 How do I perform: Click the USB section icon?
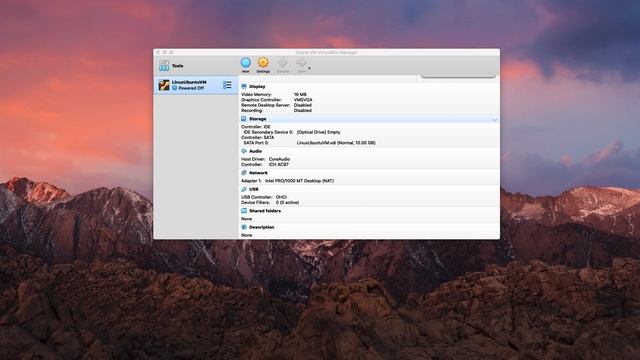[x=244, y=189]
